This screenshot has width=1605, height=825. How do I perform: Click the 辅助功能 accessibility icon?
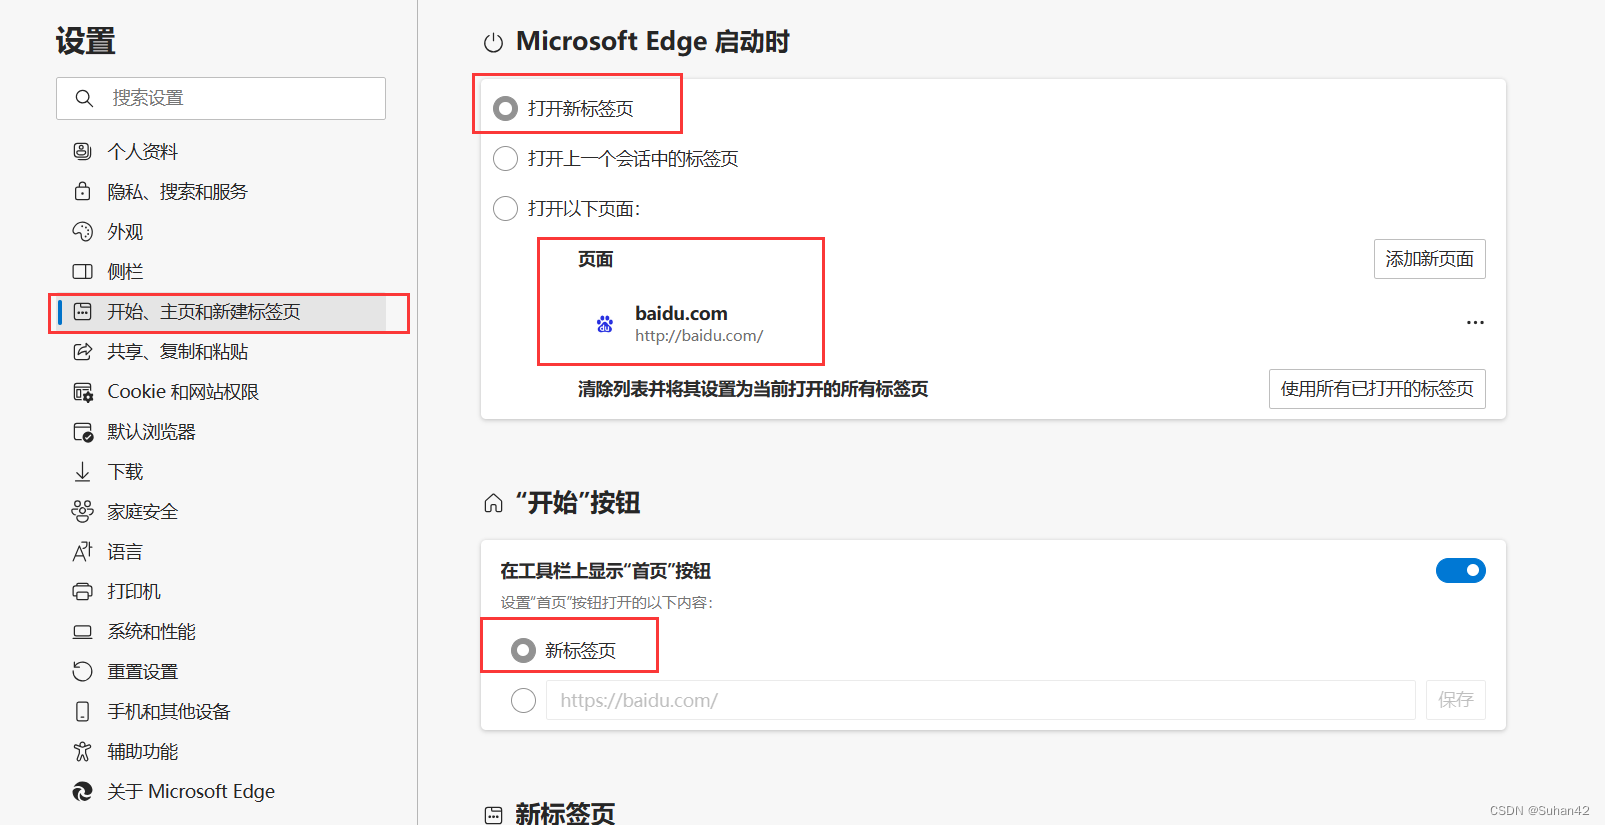pyautogui.click(x=83, y=751)
